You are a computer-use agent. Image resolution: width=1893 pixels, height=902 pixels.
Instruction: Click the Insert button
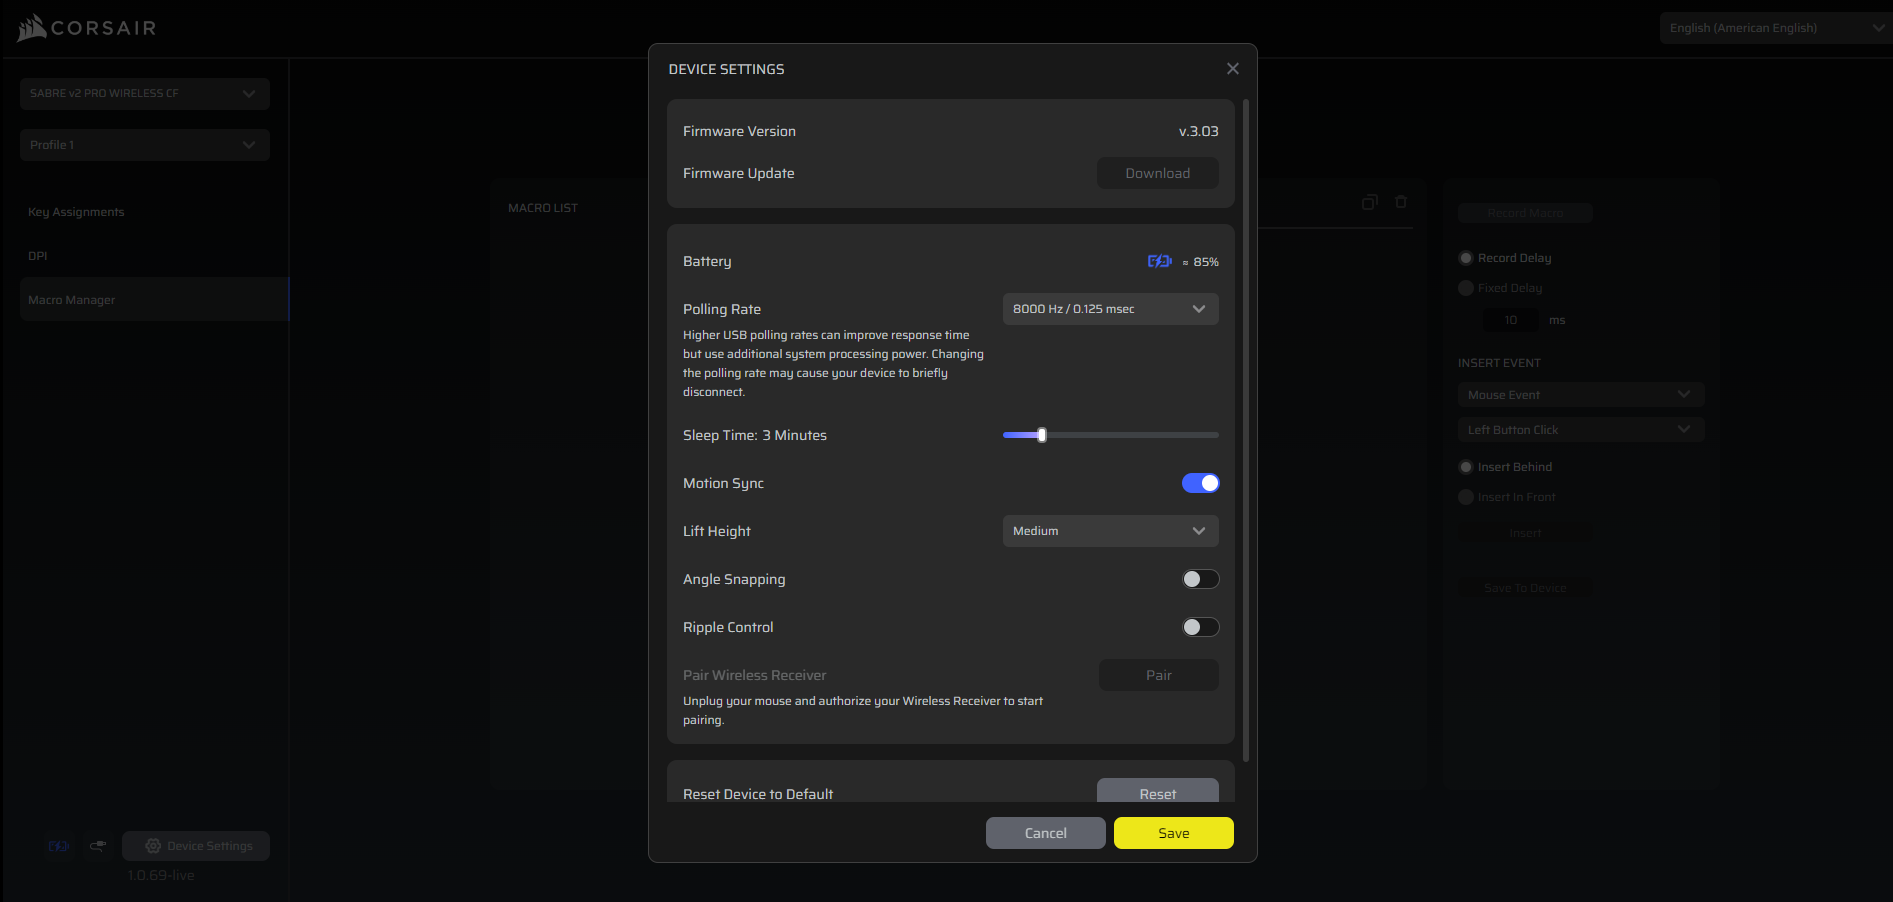coord(1525,533)
